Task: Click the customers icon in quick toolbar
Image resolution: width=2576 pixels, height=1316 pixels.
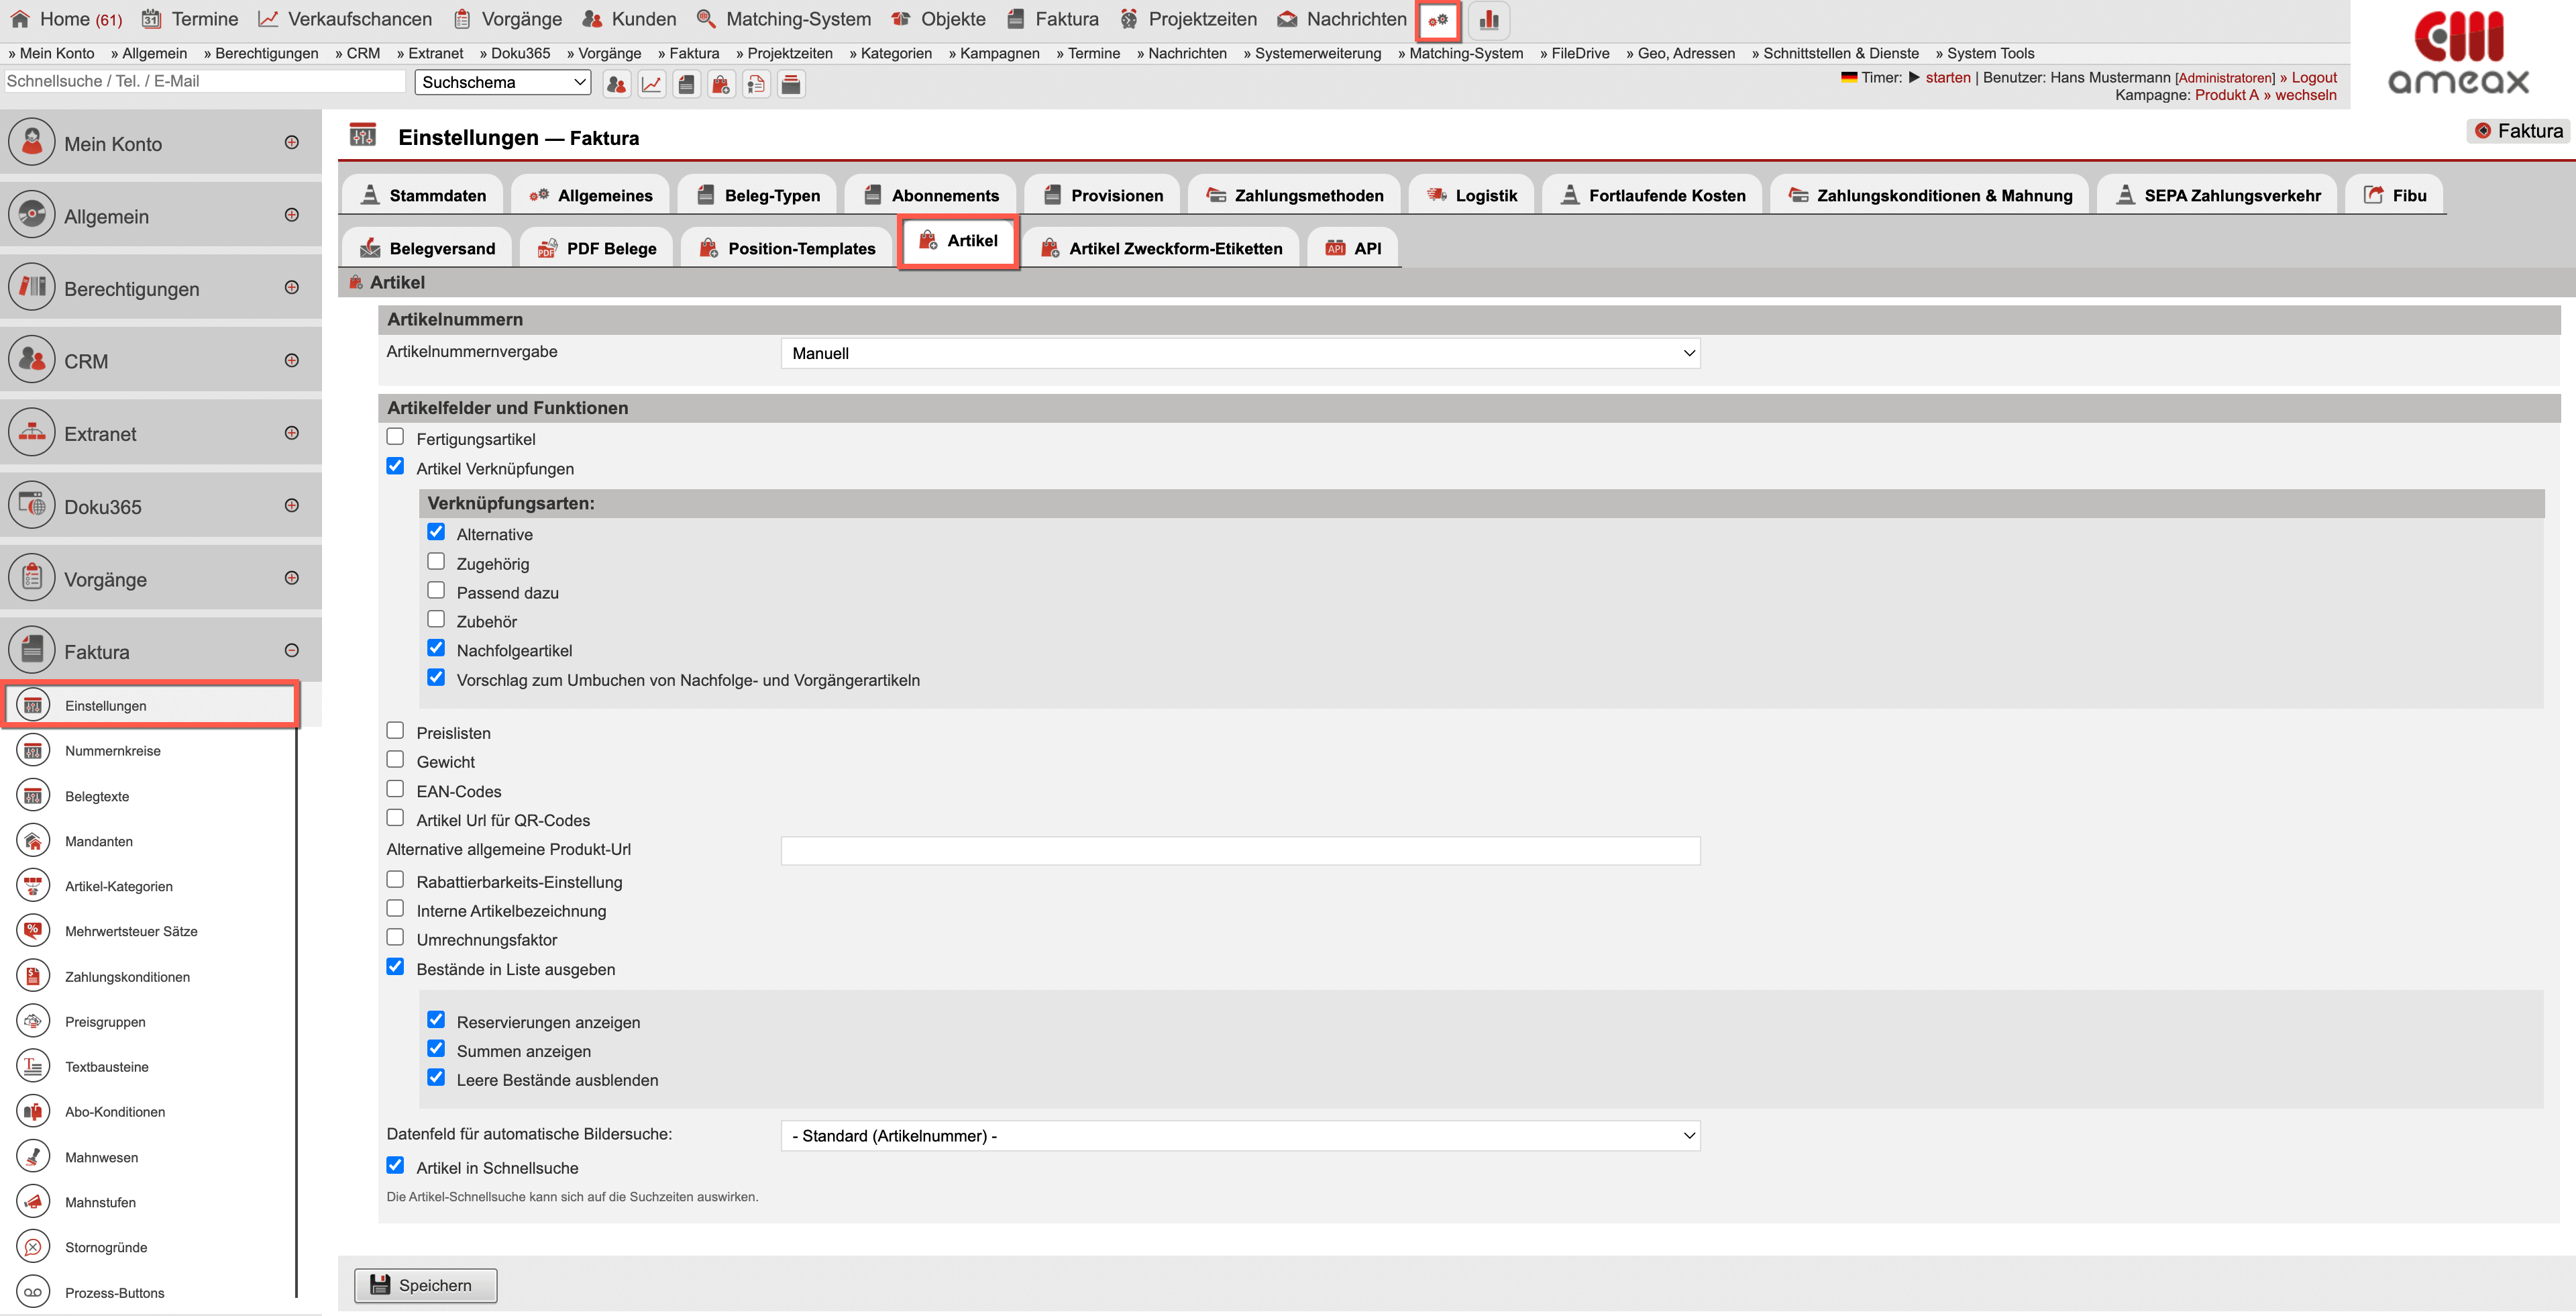Action: coord(616,84)
